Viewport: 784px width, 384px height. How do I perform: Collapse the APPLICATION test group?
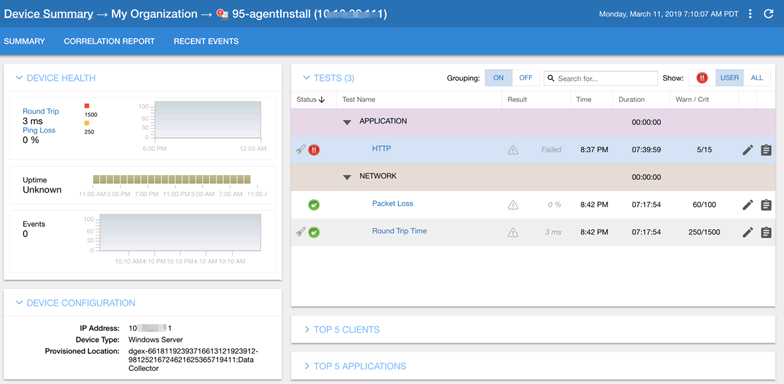(347, 122)
